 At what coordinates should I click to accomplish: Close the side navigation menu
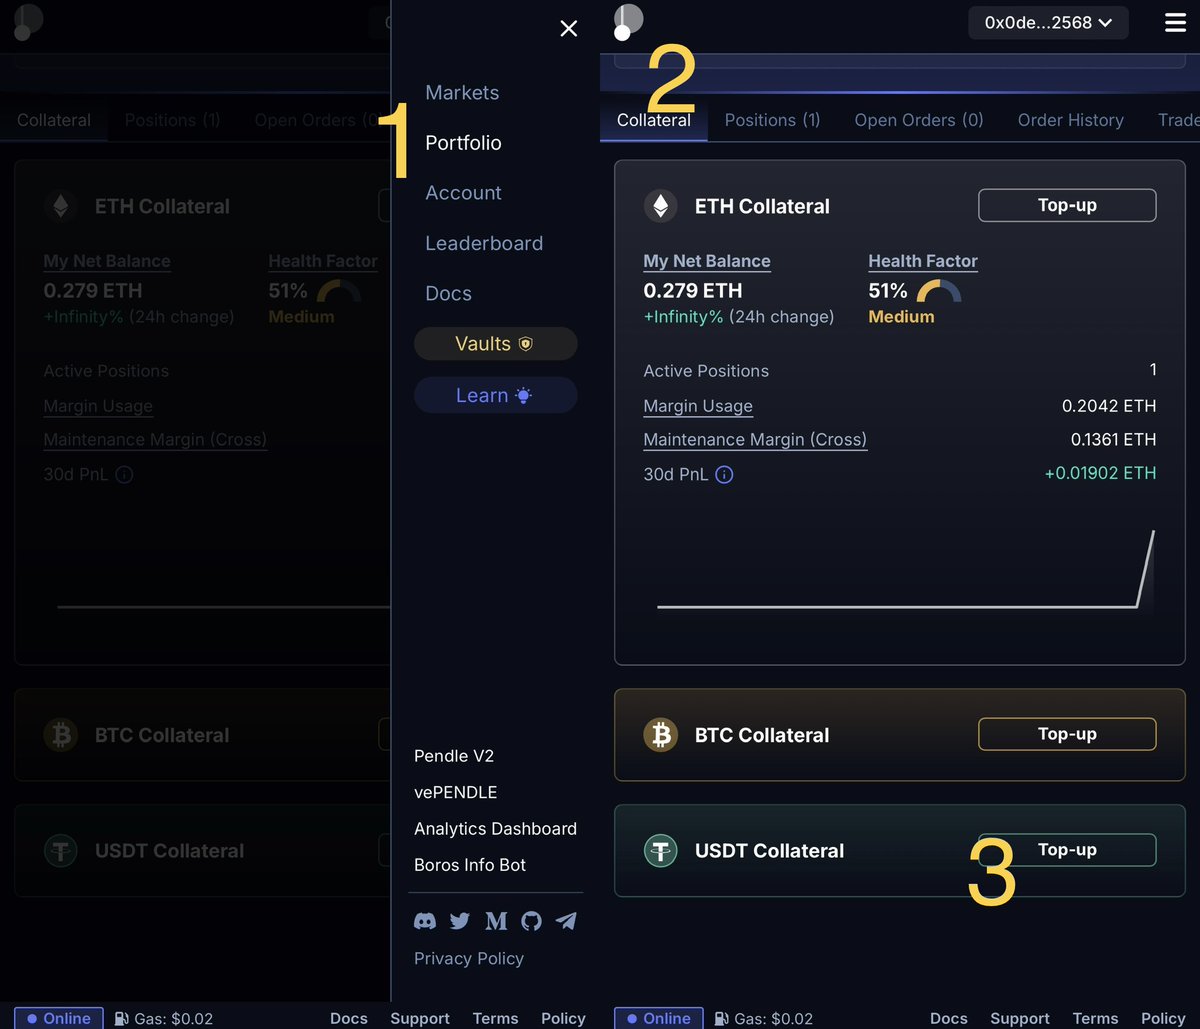569,29
